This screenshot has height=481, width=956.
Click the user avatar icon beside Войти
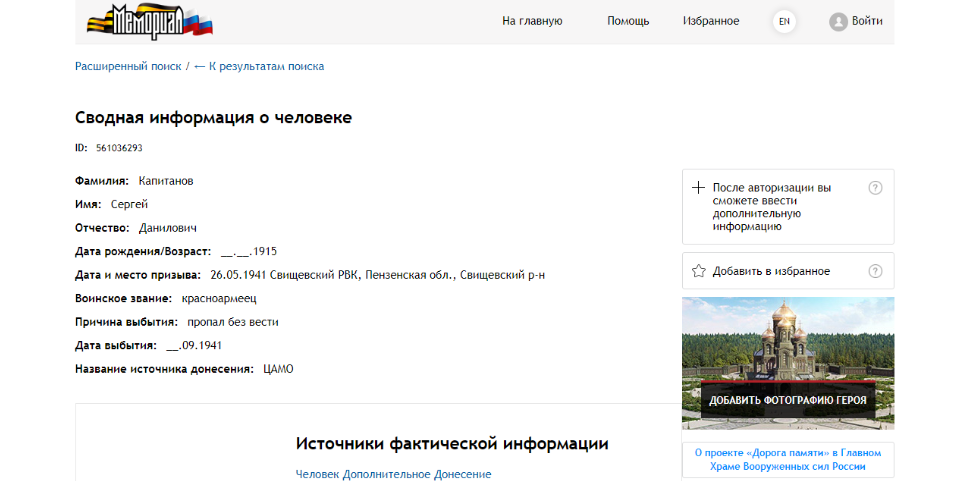coord(838,22)
